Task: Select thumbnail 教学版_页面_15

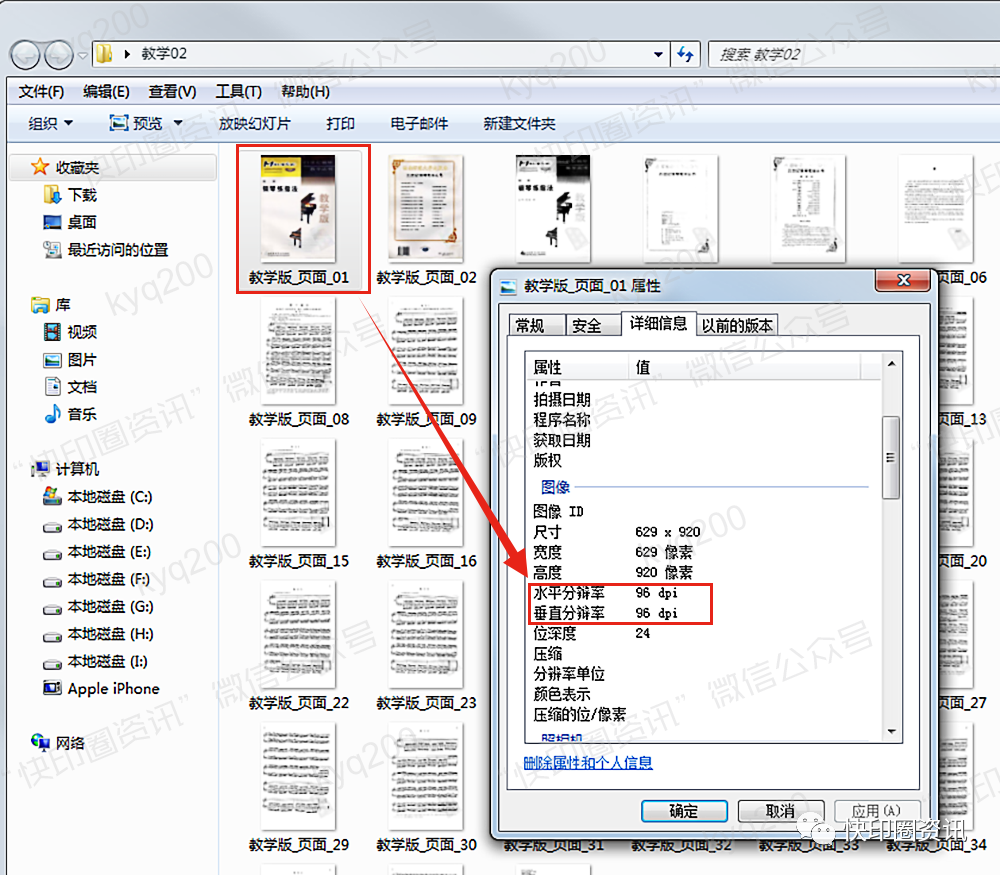Action: [x=298, y=493]
